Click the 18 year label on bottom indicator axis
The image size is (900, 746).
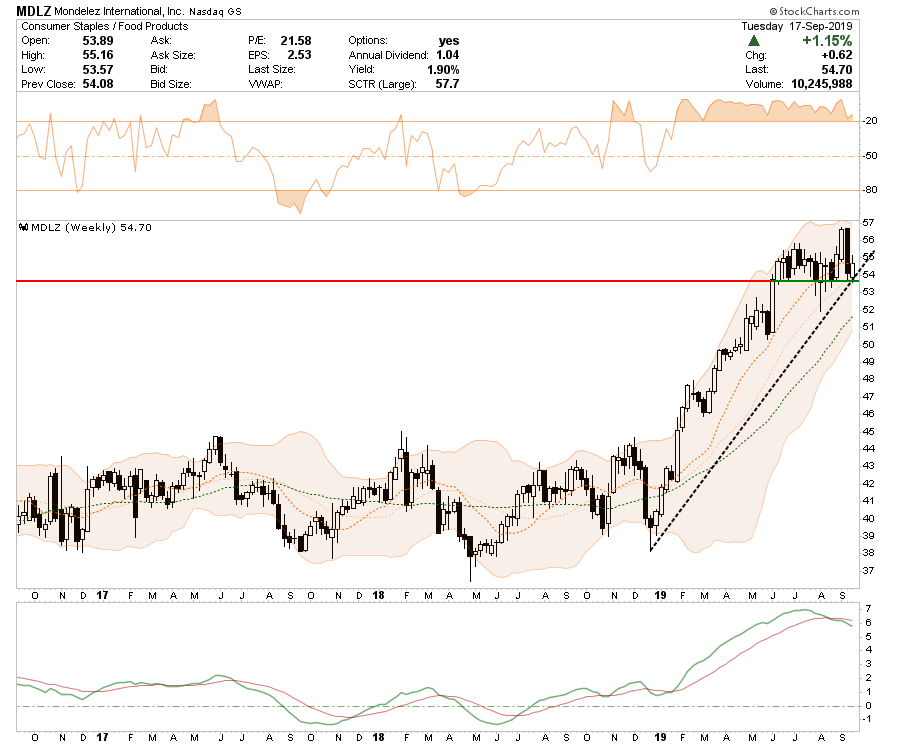[378, 737]
